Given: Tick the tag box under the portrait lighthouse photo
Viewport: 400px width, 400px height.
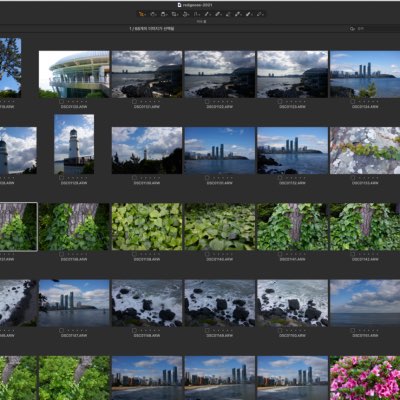Looking at the screenshot, I should click(61, 178).
